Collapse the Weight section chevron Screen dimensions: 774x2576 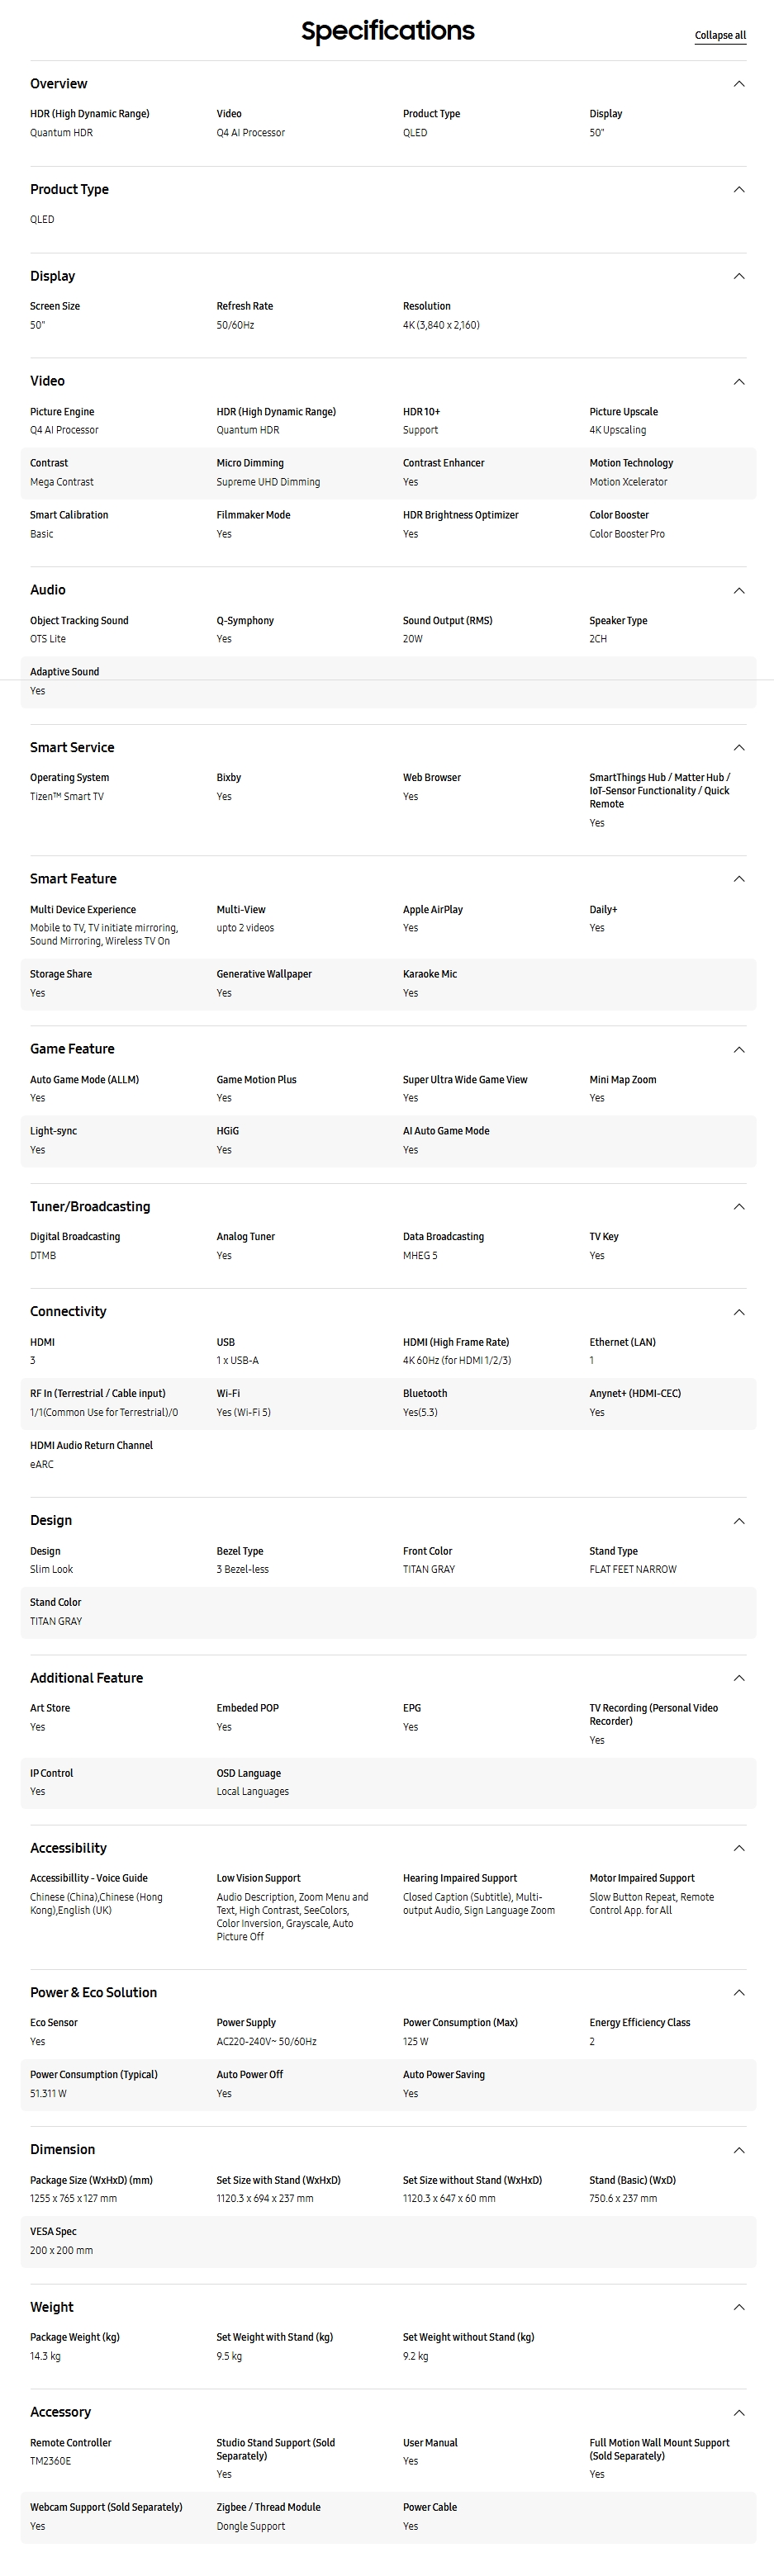[739, 2307]
